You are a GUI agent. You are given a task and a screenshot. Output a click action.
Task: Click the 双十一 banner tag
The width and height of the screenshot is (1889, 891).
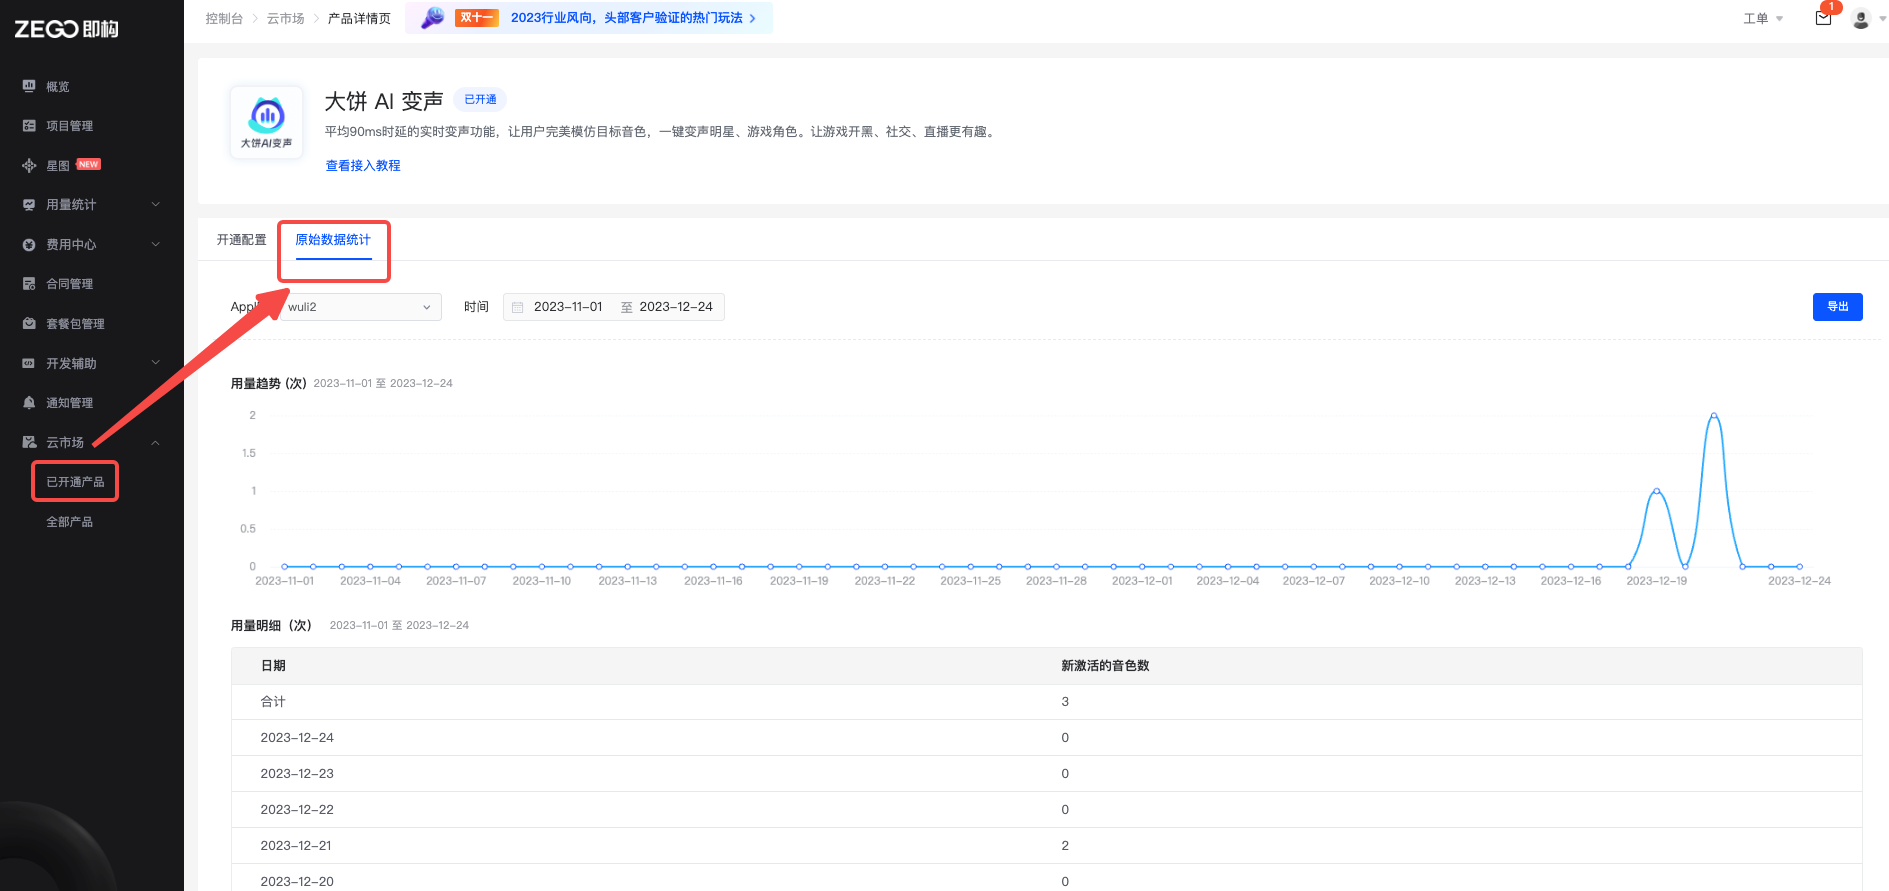tap(477, 18)
